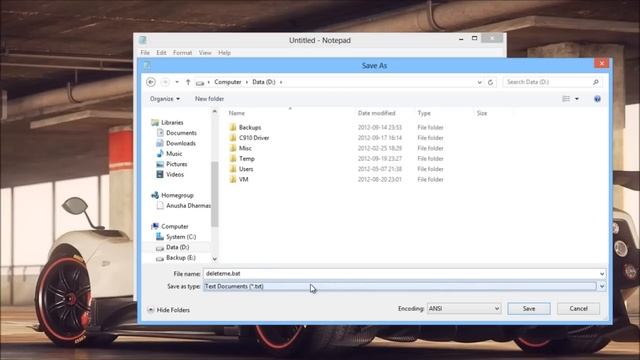Refresh the Data (D:) folder view
The width and height of the screenshot is (640, 360).
[x=490, y=82]
